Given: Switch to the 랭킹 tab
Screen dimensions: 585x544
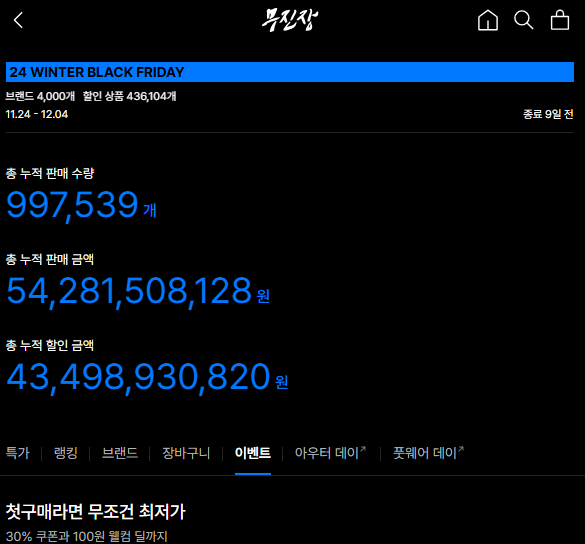Looking at the screenshot, I should click(66, 453).
